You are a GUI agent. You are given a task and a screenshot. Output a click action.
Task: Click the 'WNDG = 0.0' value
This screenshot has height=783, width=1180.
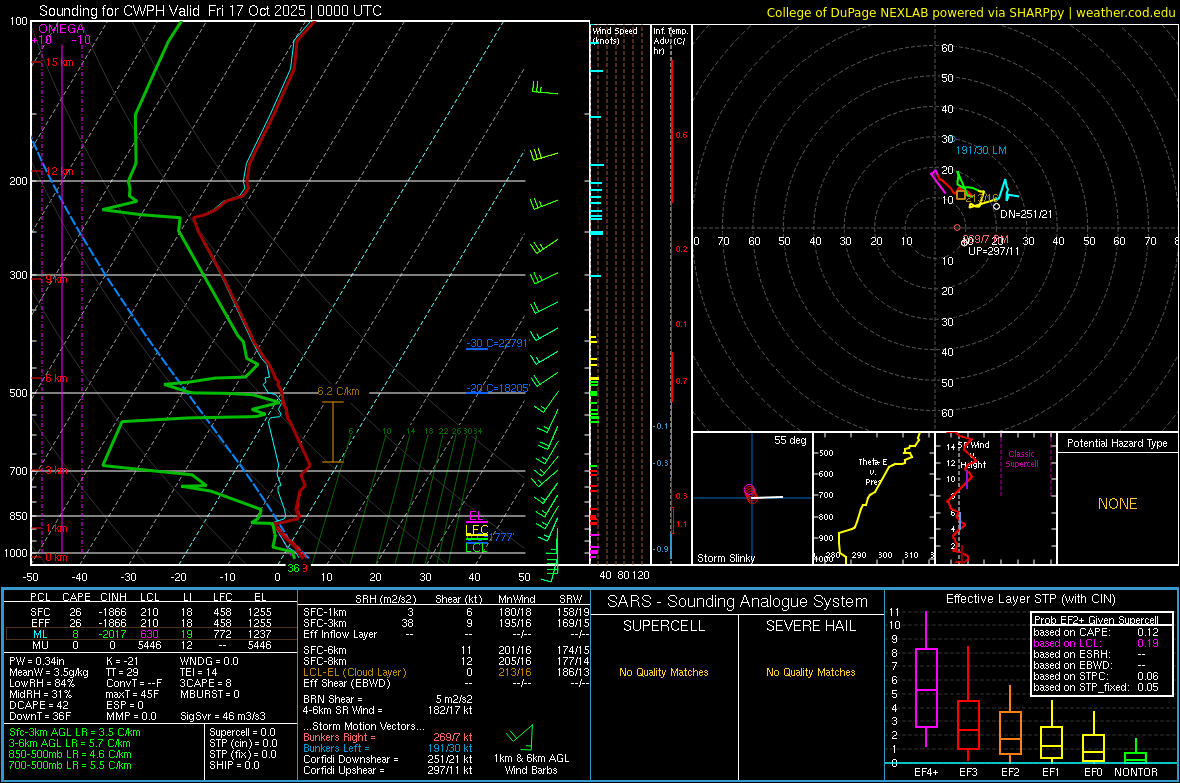coord(209,661)
